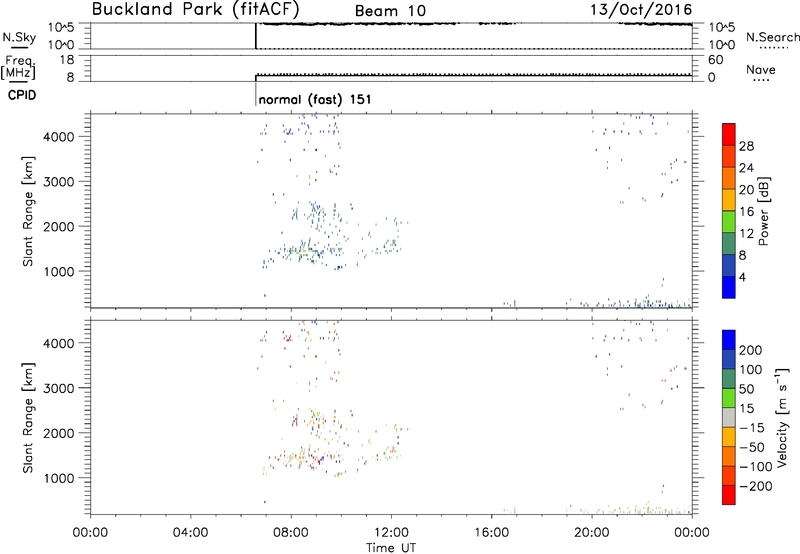Select the '04:00' time tick label
The image size is (800, 554).
point(190,533)
